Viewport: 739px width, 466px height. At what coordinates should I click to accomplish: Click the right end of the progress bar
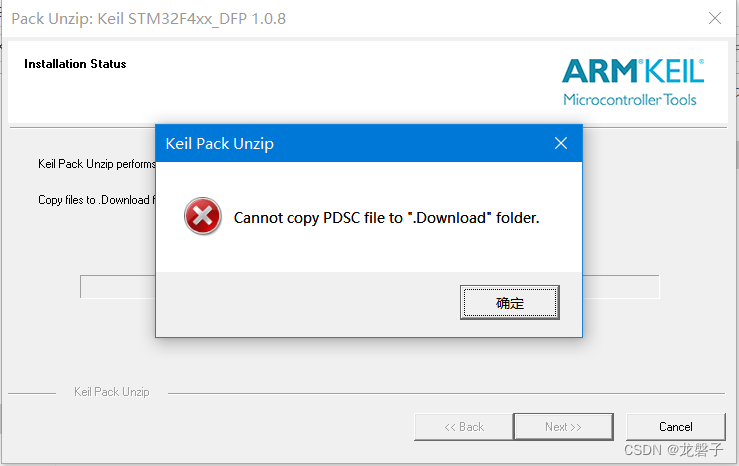tap(621, 286)
